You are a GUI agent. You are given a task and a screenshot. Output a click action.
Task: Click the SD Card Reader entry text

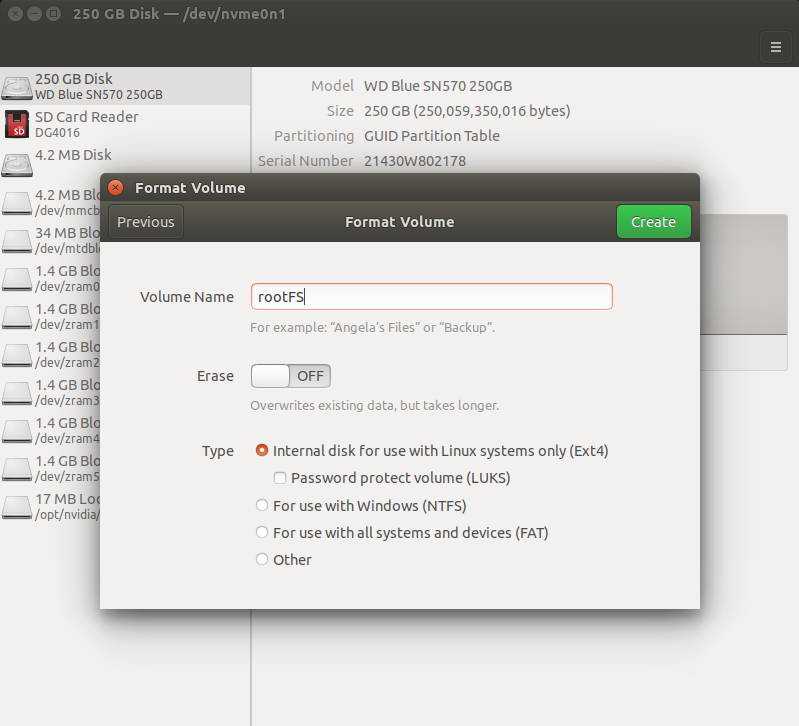point(87,117)
